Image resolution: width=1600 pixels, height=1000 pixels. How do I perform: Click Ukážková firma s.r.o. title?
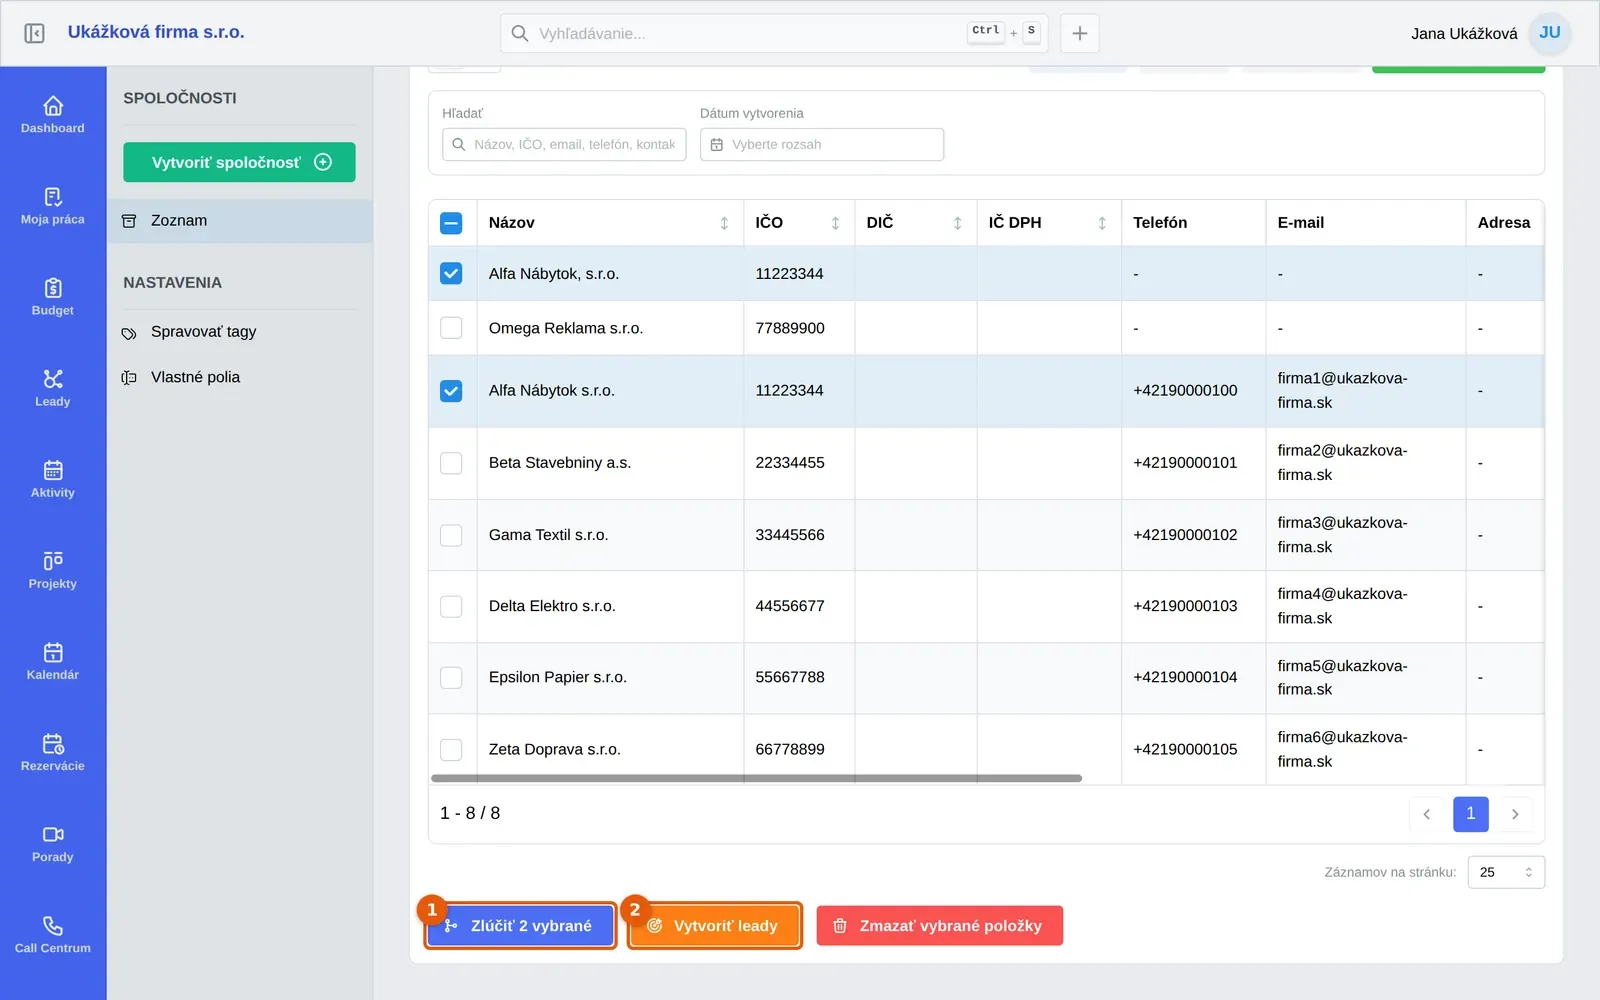tap(156, 32)
